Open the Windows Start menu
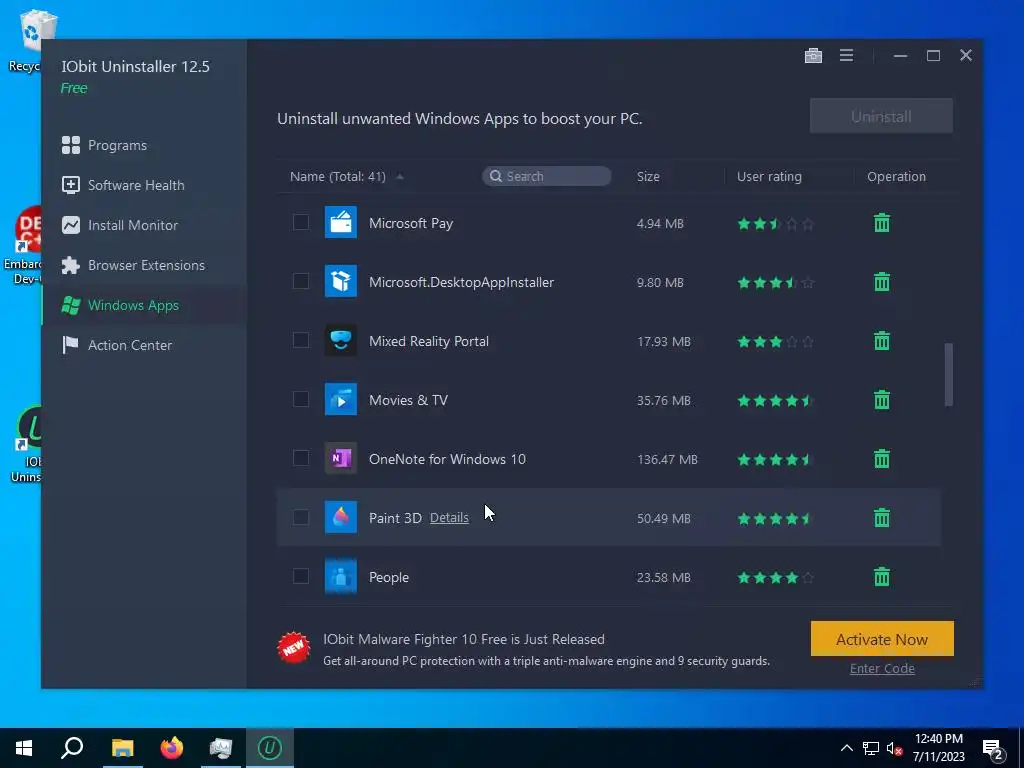This screenshot has height=768, width=1024. (x=24, y=748)
